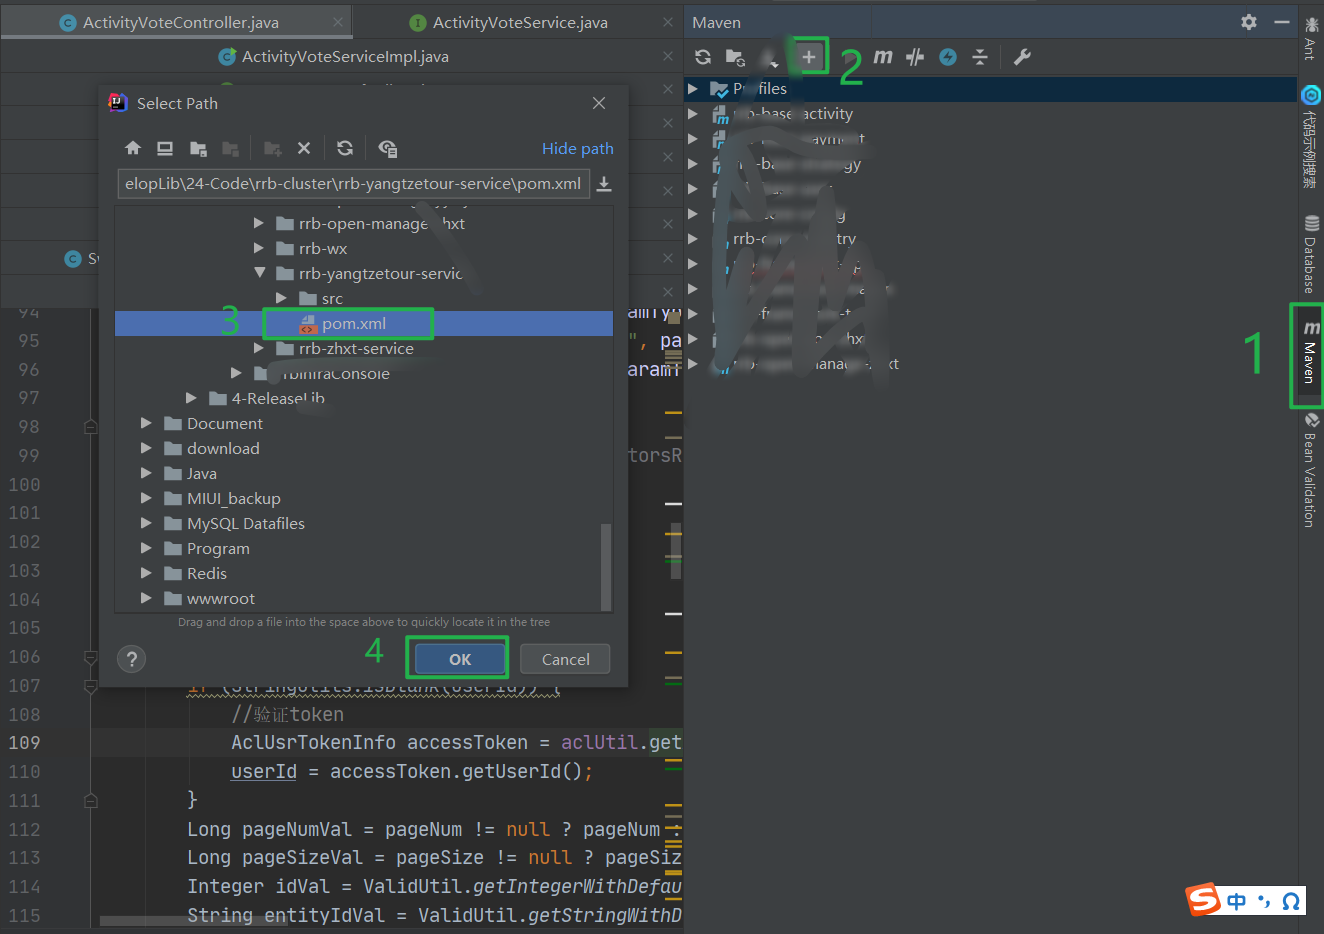1324x934 pixels.
Task: Jump to desktop directory icon
Action: coord(165,148)
